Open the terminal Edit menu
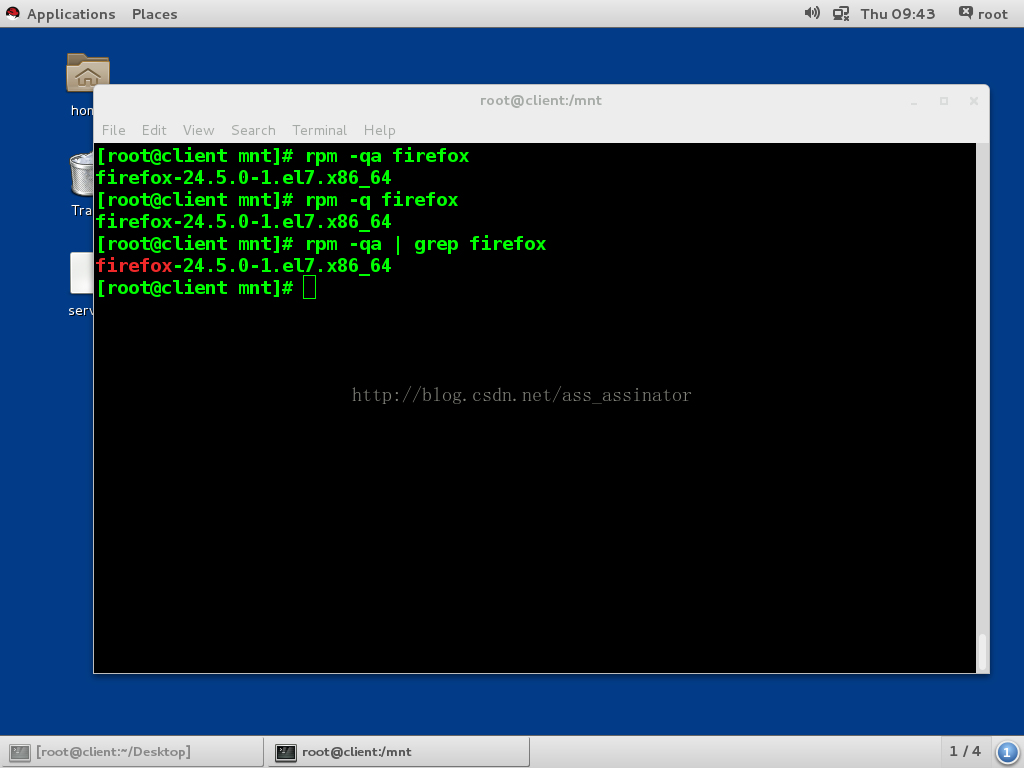Screen dimensions: 1024x768 pos(154,130)
